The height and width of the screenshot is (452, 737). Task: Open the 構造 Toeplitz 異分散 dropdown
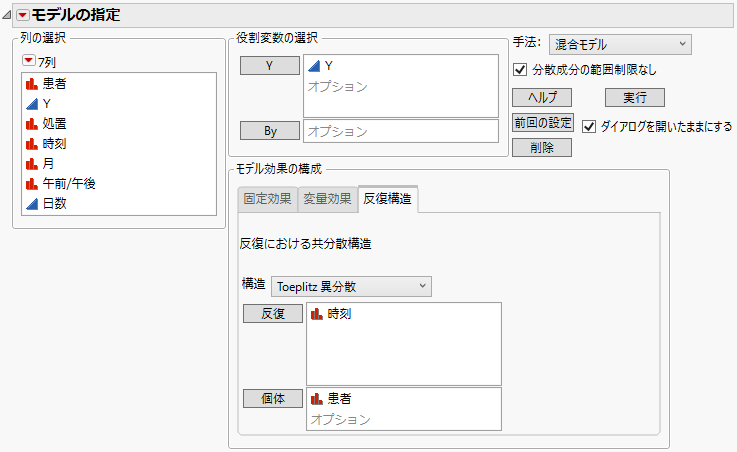351,286
